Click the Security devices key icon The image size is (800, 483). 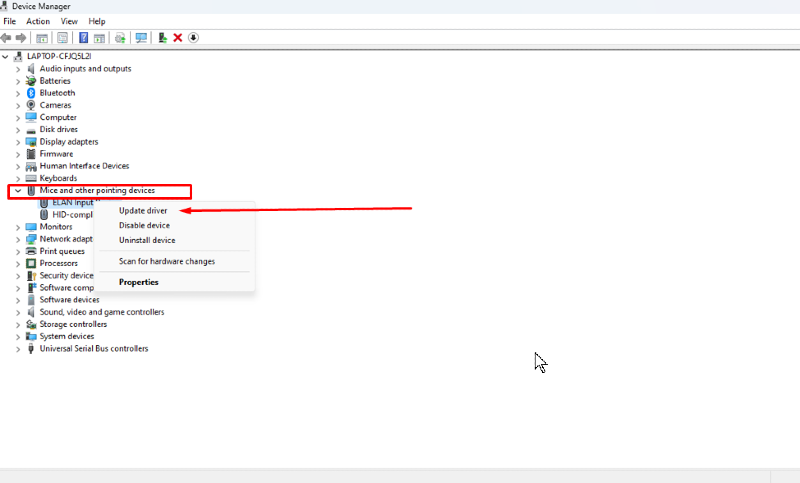click(x=31, y=275)
